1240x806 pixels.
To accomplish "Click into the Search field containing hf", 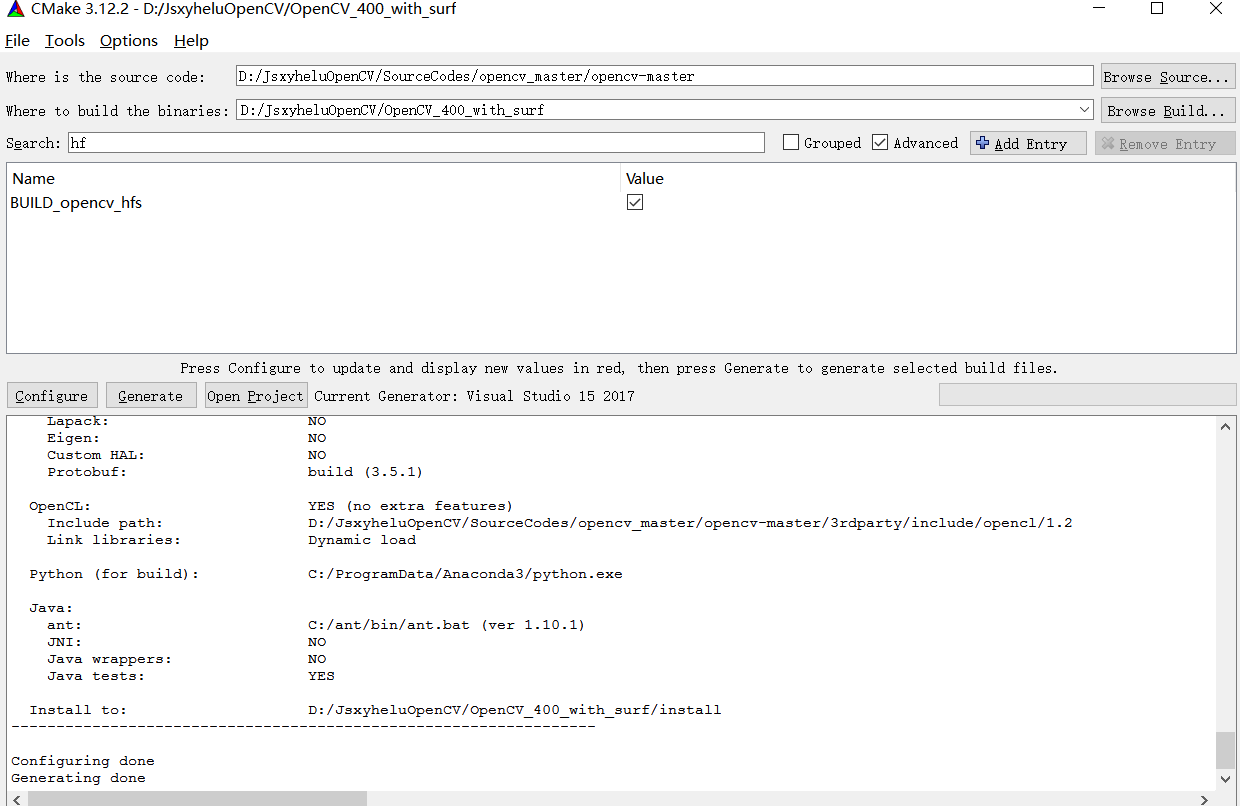I will click(x=416, y=143).
